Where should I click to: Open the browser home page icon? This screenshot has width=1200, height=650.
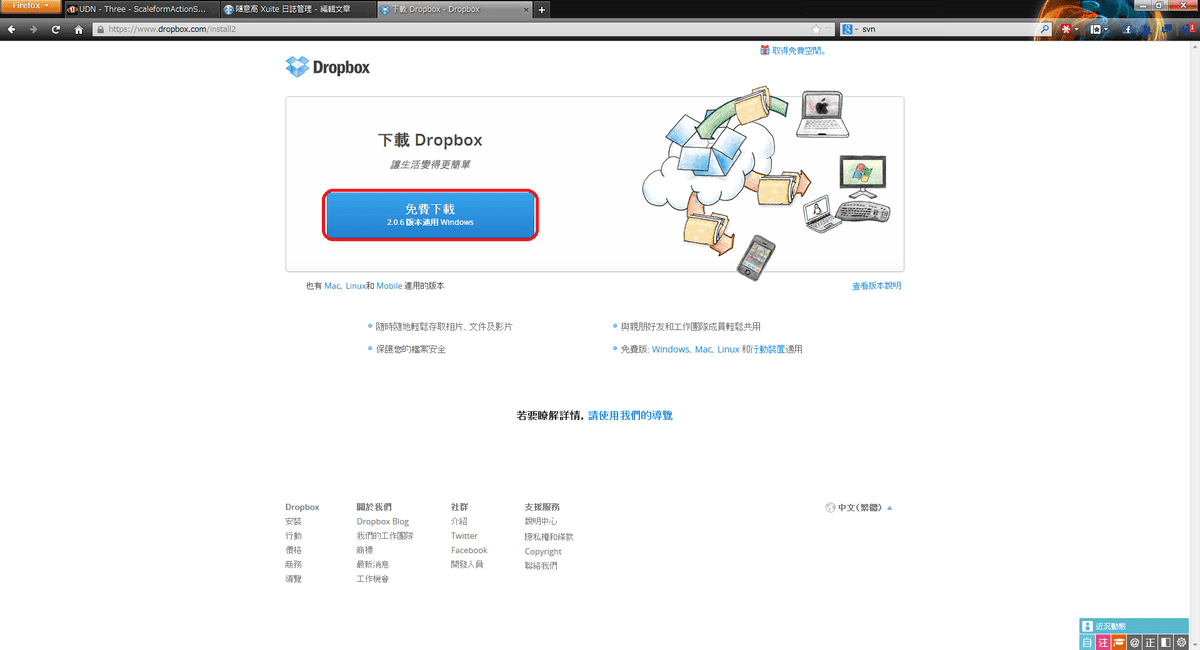[78, 30]
